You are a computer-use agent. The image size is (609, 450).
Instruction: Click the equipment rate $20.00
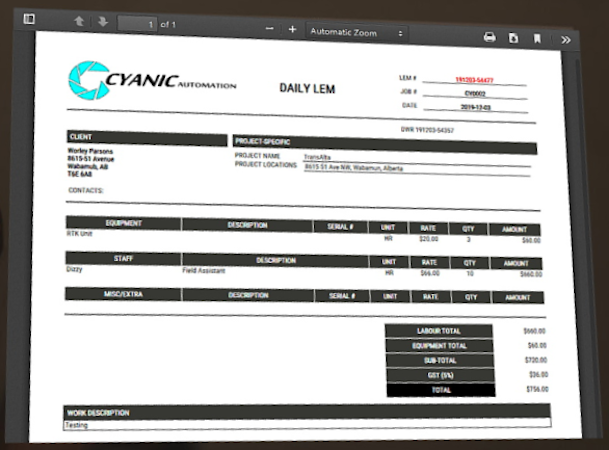click(x=429, y=239)
